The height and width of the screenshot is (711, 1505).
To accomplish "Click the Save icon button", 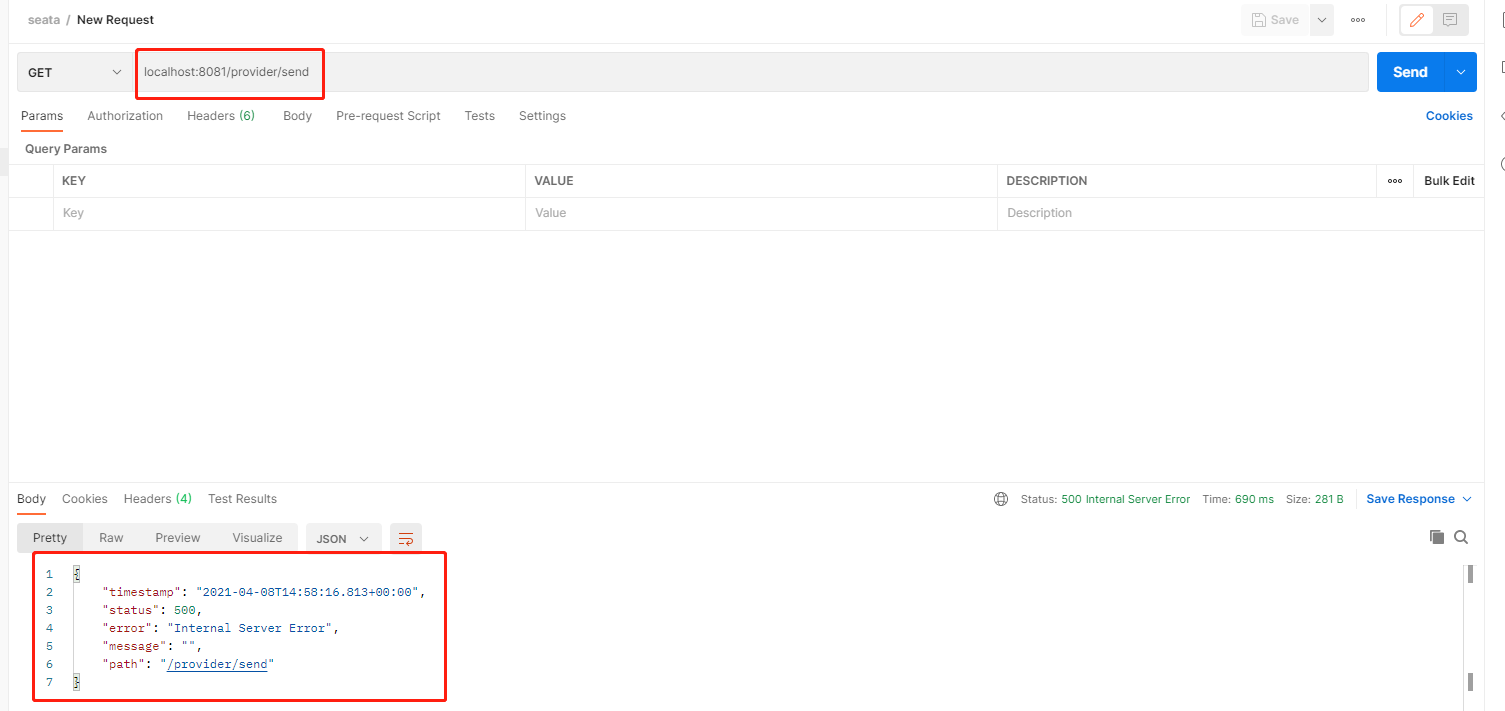I will (x=1275, y=20).
